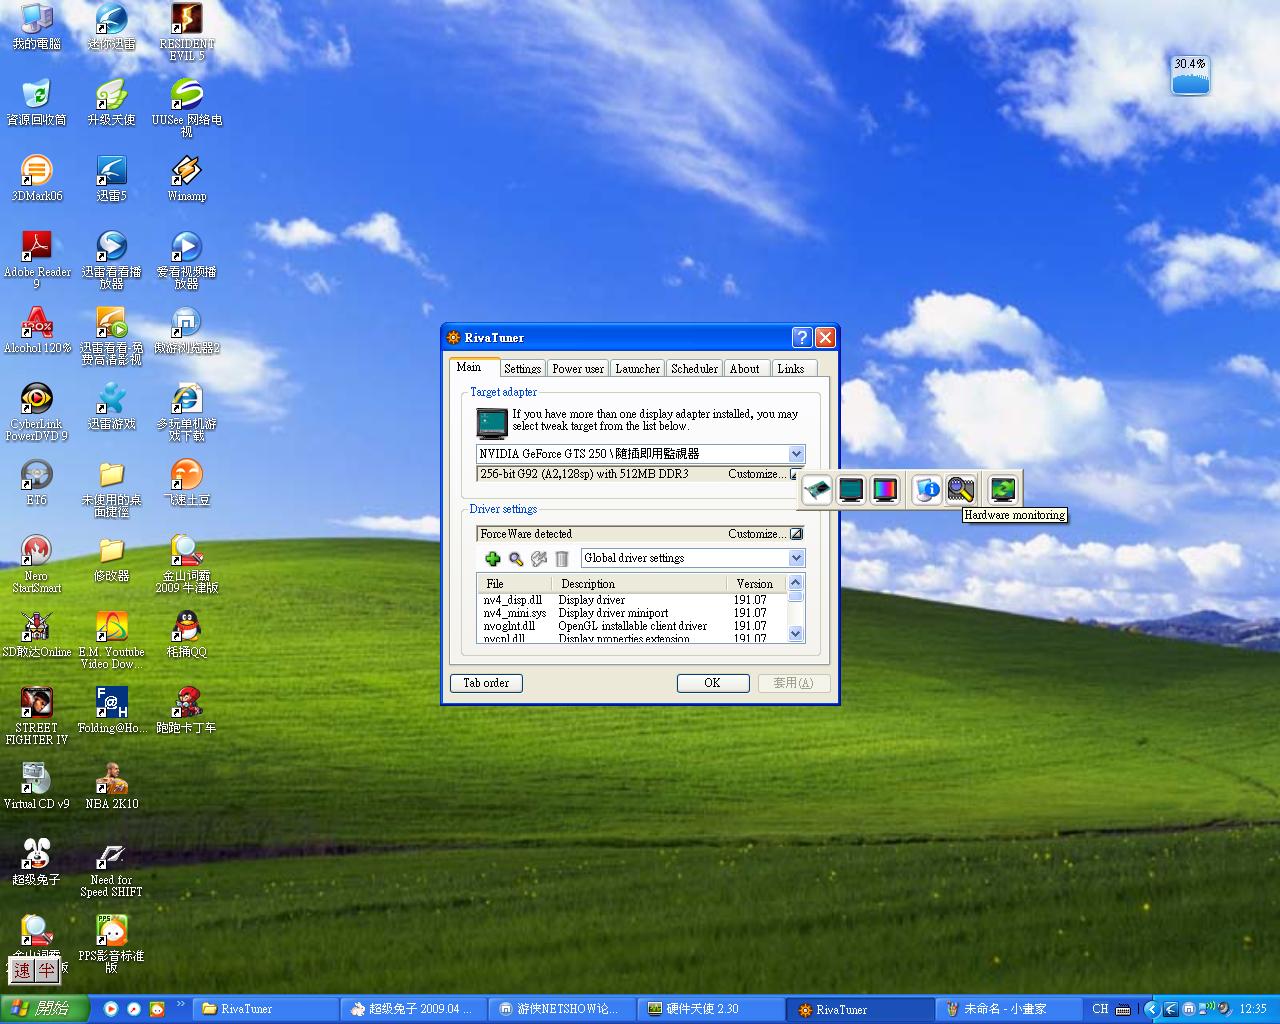1280x1024 pixels.
Task: Click the green plus add icon
Action: click(492, 559)
